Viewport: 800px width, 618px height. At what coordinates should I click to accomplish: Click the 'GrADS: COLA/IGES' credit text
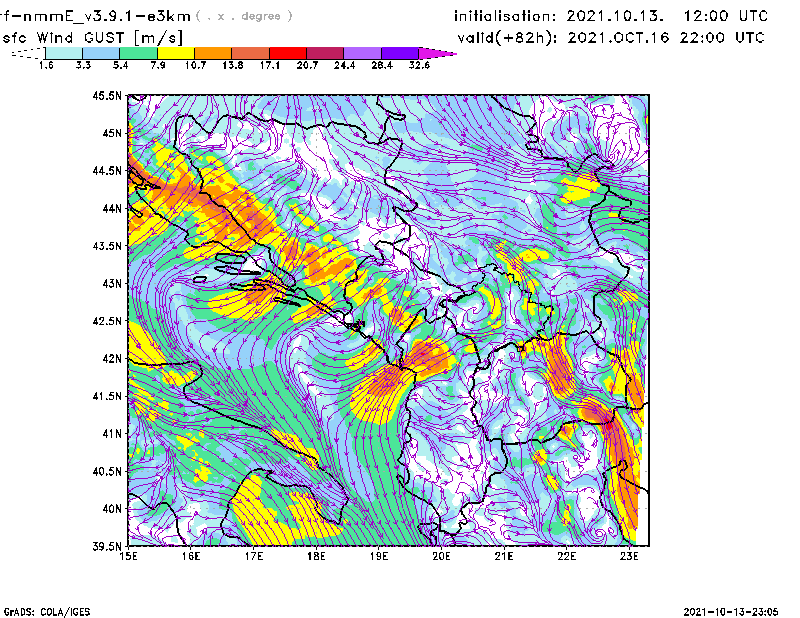click(x=46, y=612)
